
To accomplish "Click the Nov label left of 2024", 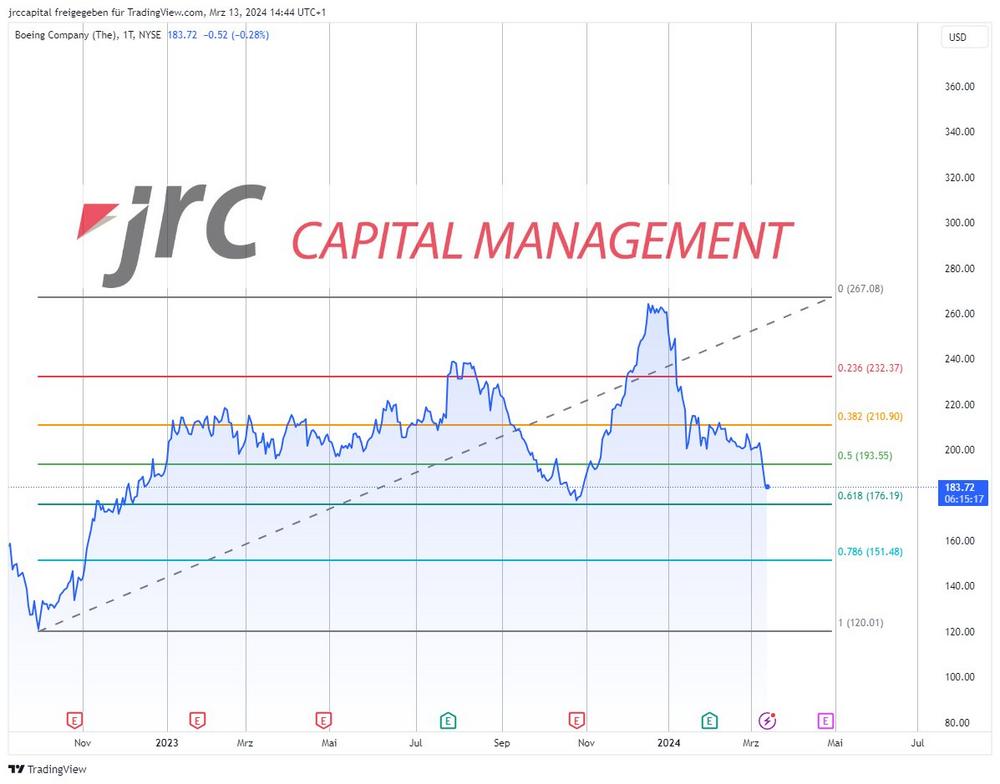I will point(586,743).
